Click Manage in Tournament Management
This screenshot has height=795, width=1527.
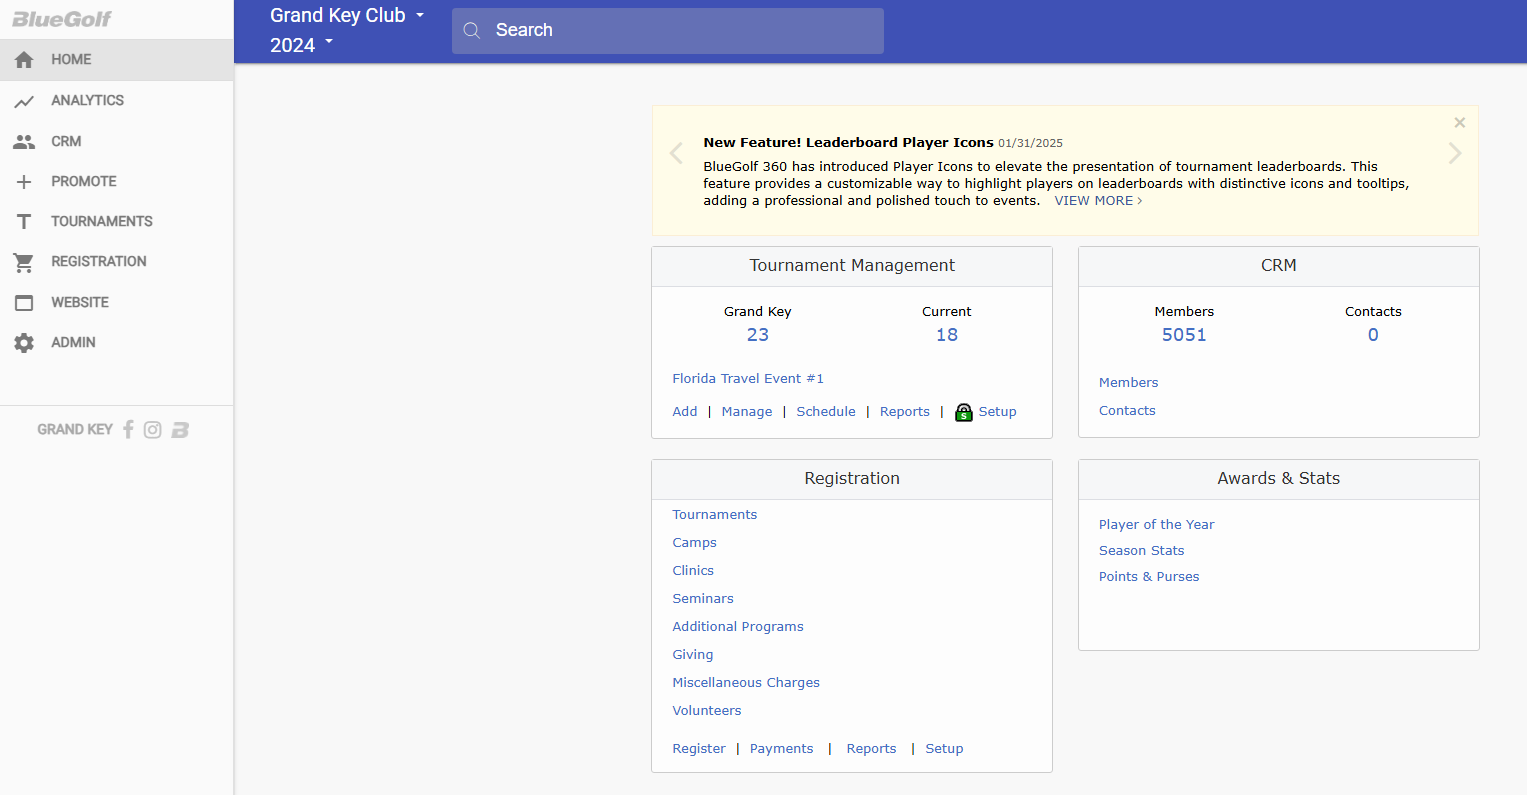(747, 412)
